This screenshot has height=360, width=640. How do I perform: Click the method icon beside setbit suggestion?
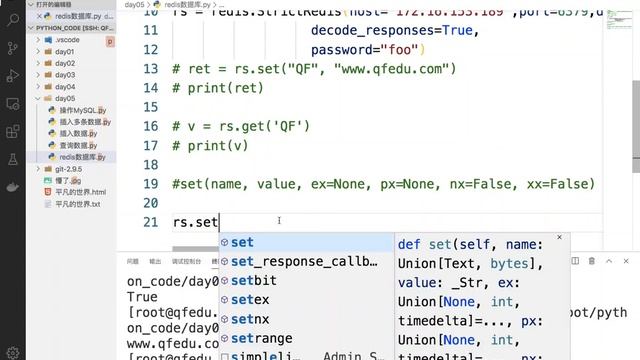pos(224,280)
